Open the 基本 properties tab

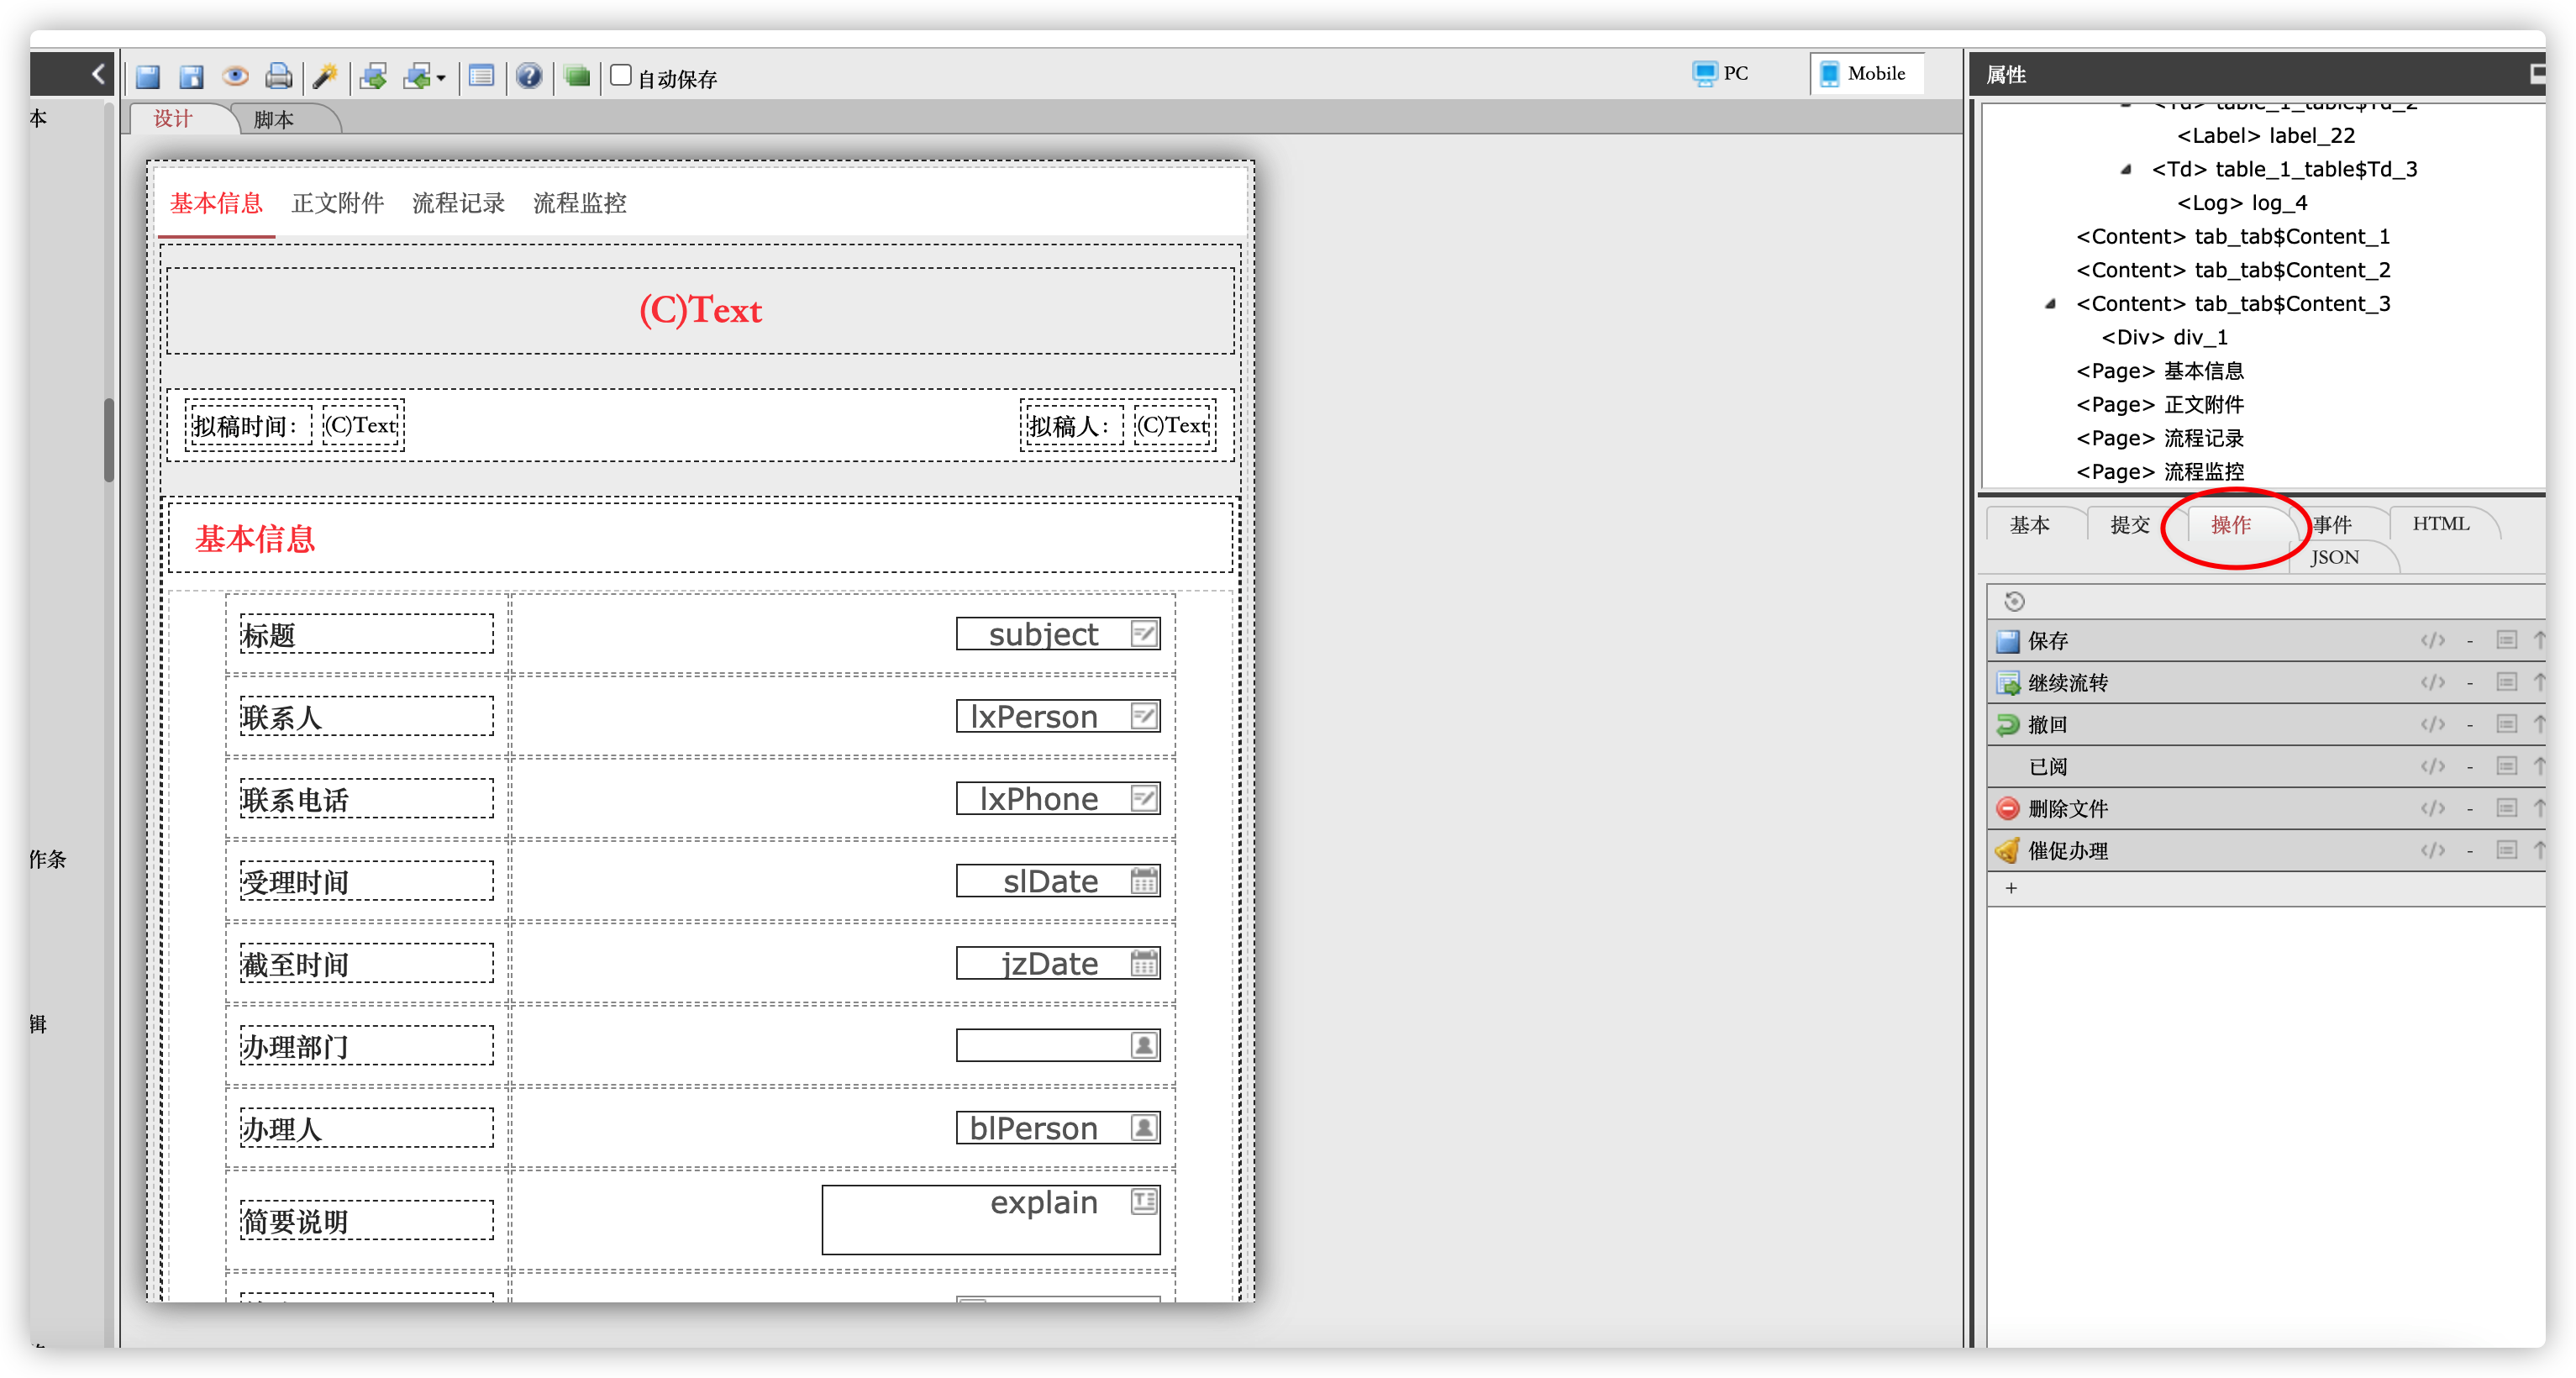coord(2030,525)
